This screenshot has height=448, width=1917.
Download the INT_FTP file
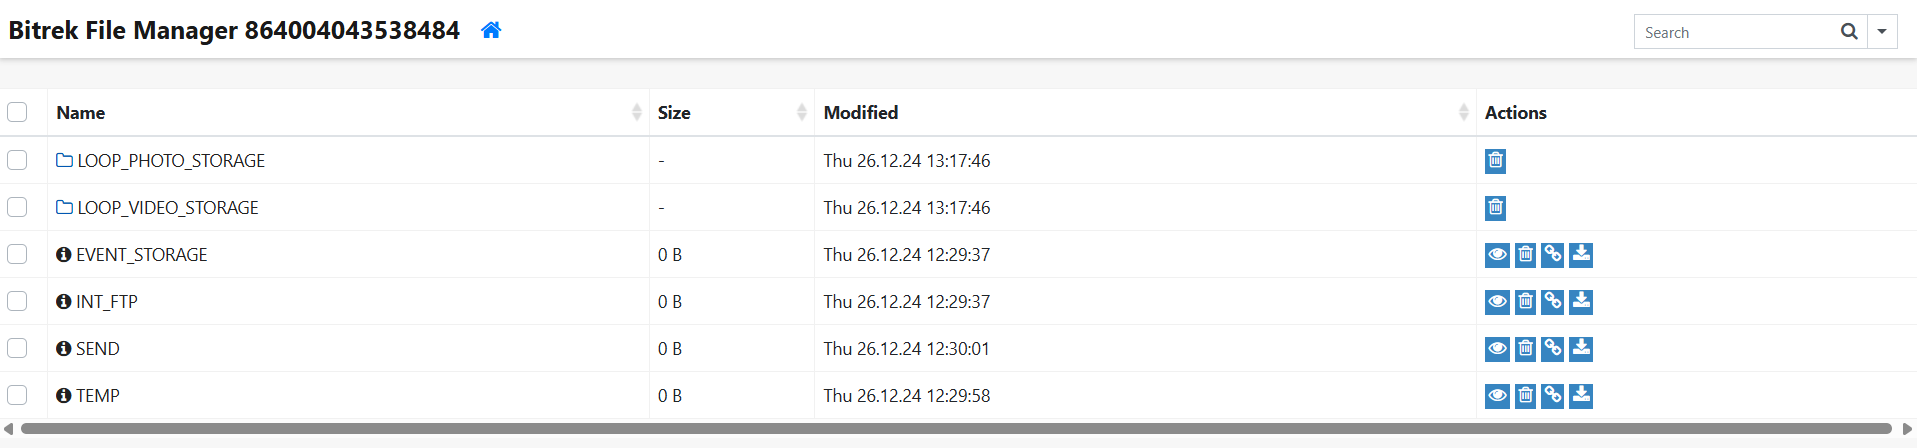[x=1581, y=301]
